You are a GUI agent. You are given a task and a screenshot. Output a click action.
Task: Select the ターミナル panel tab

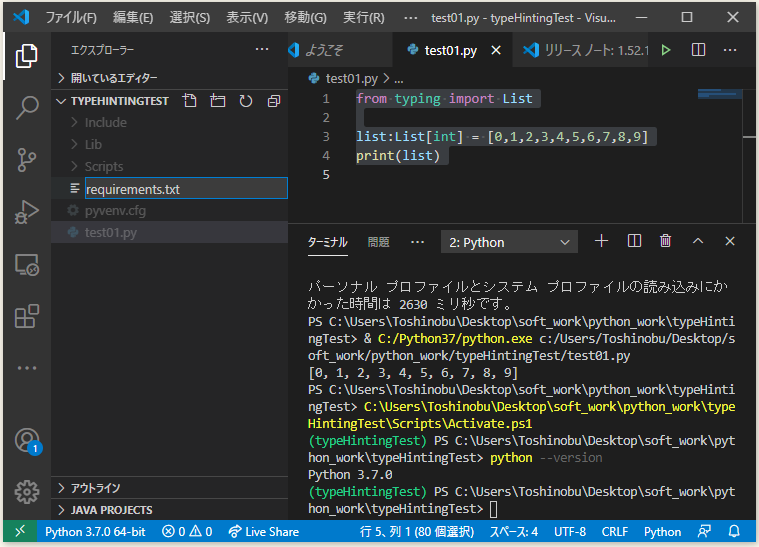coord(328,242)
